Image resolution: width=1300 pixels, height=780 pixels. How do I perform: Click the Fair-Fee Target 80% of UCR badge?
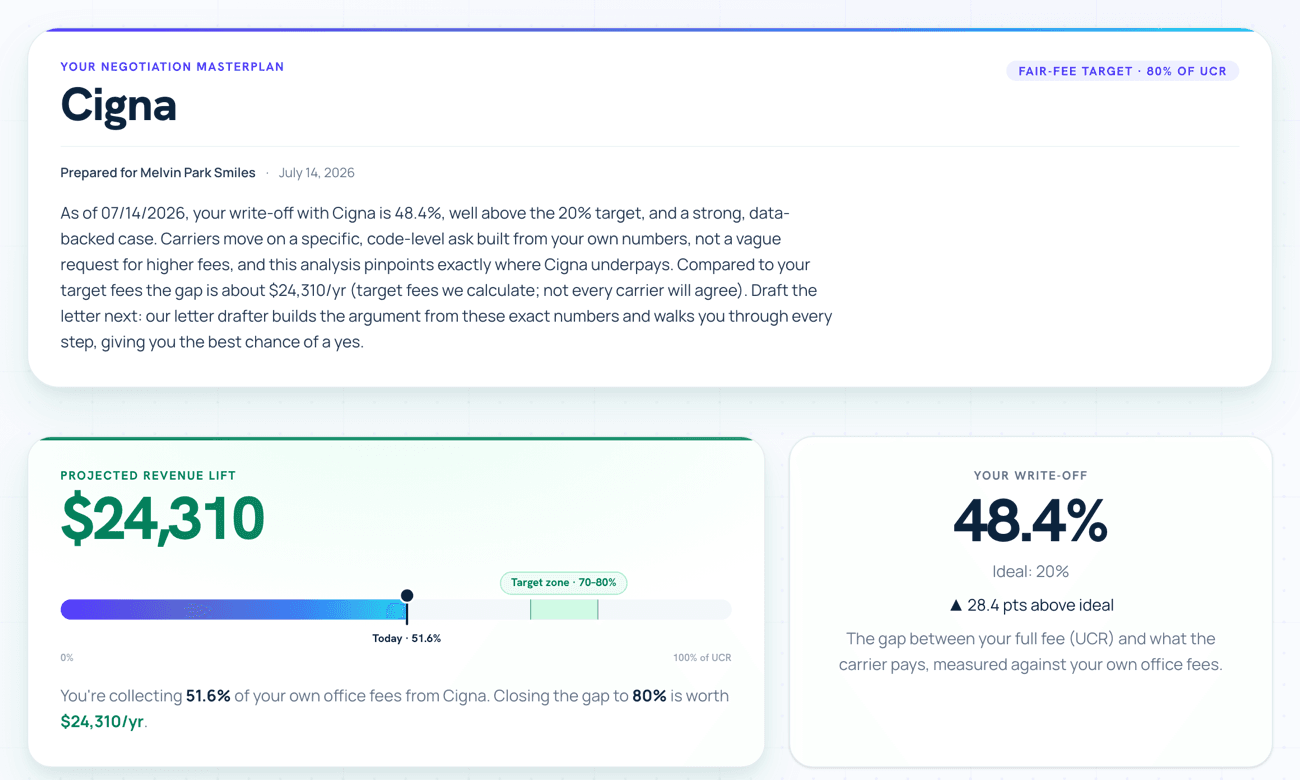pyautogui.click(x=1122, y=71)
